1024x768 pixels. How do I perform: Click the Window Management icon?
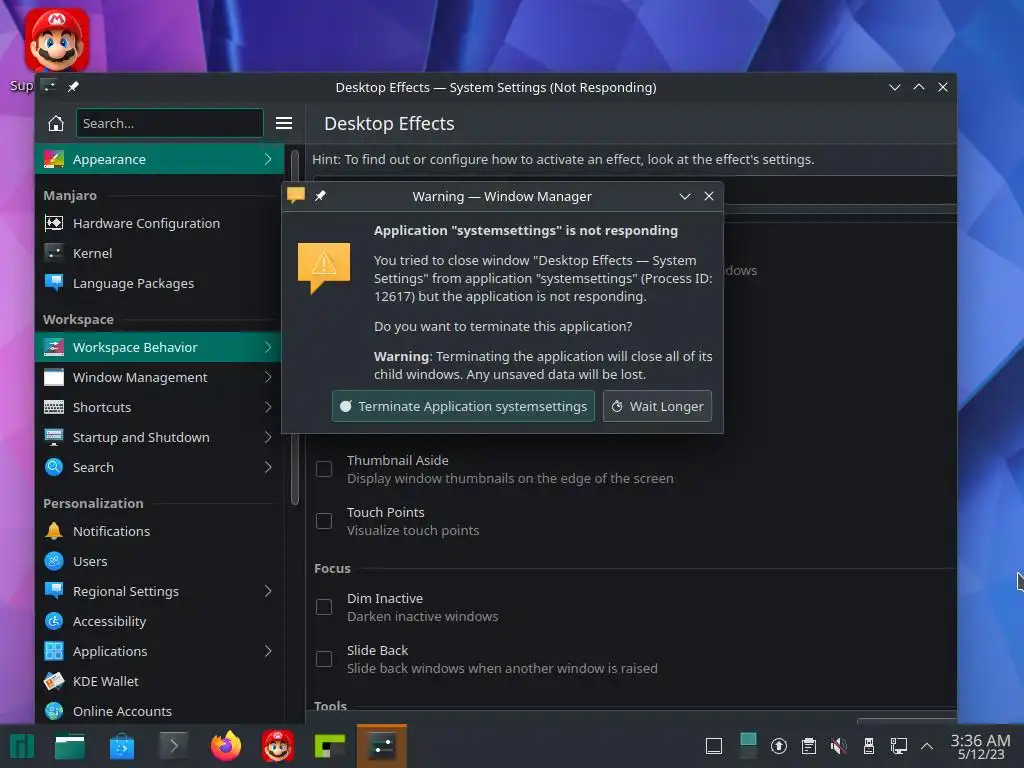tap(54, 377)
